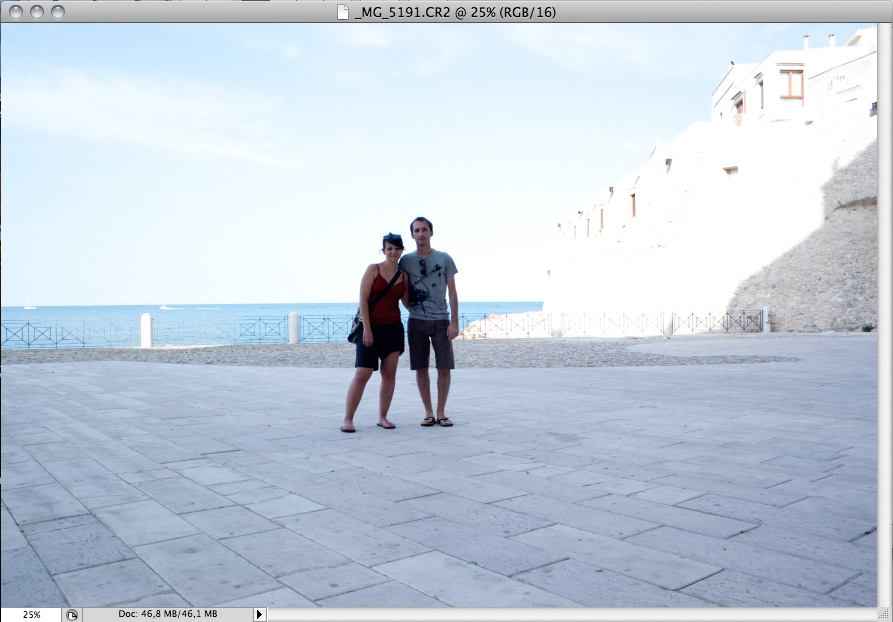Click the brown-shuttered window on white building
This screenshot has height=622, width=893.
click(791, 84)
